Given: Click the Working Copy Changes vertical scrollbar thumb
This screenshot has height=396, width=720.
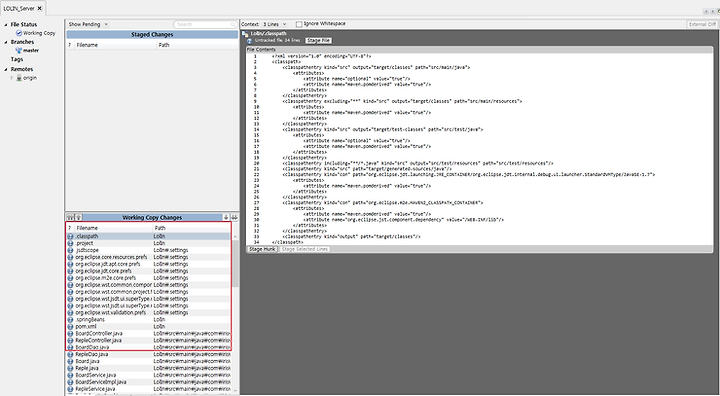Looking at the screenshot, I should click(236, 263).
